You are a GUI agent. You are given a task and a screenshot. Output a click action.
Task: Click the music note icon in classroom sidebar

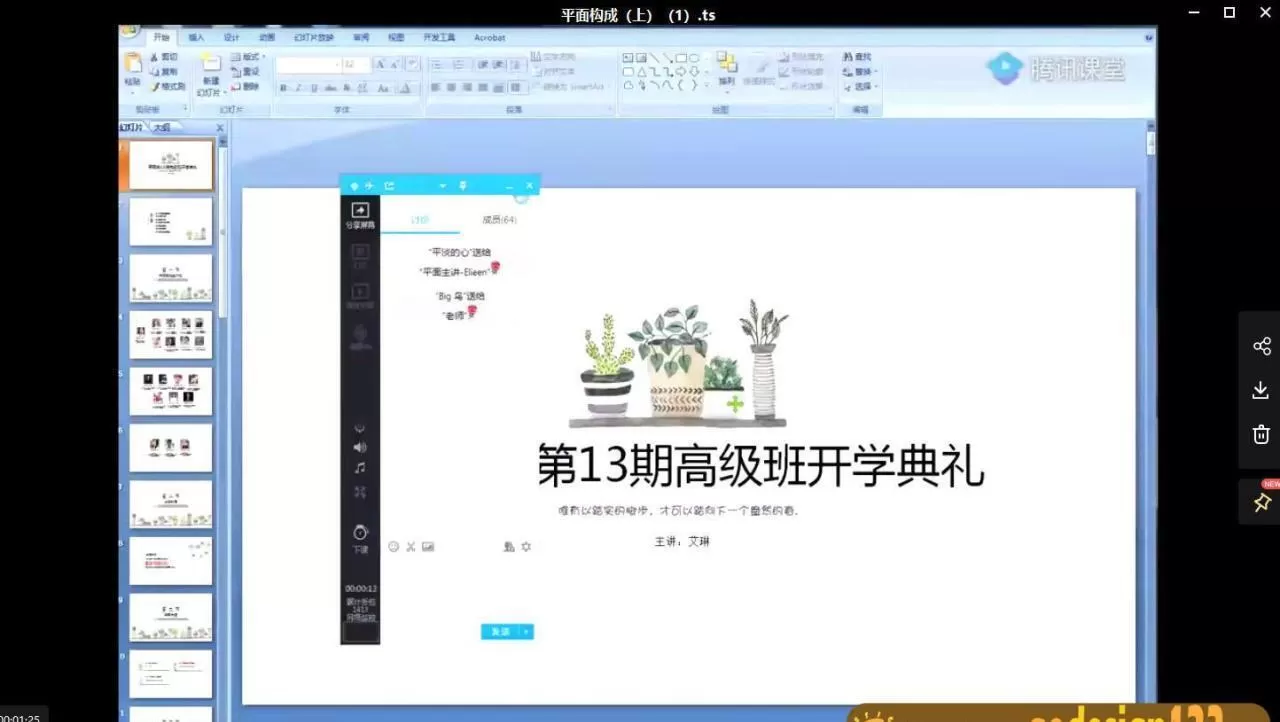tap(360, 468)
